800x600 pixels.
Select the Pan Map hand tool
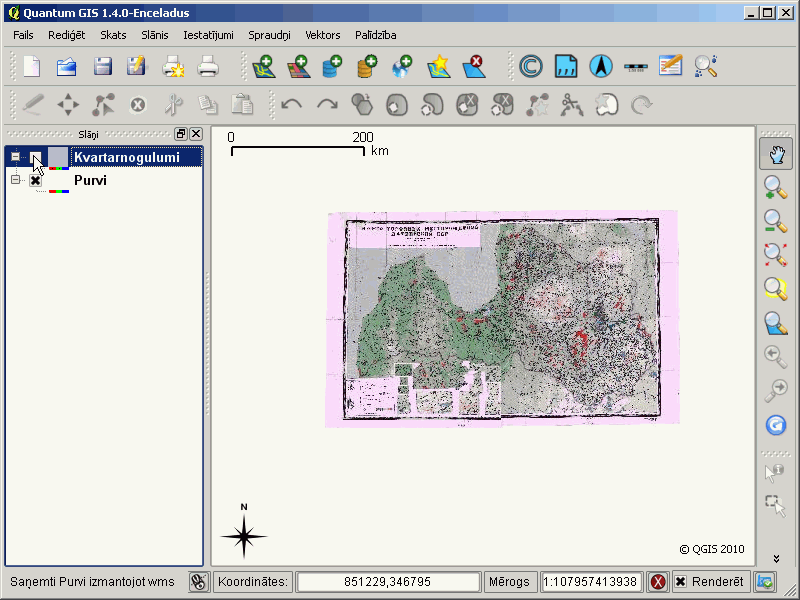(x=776, y=155)
